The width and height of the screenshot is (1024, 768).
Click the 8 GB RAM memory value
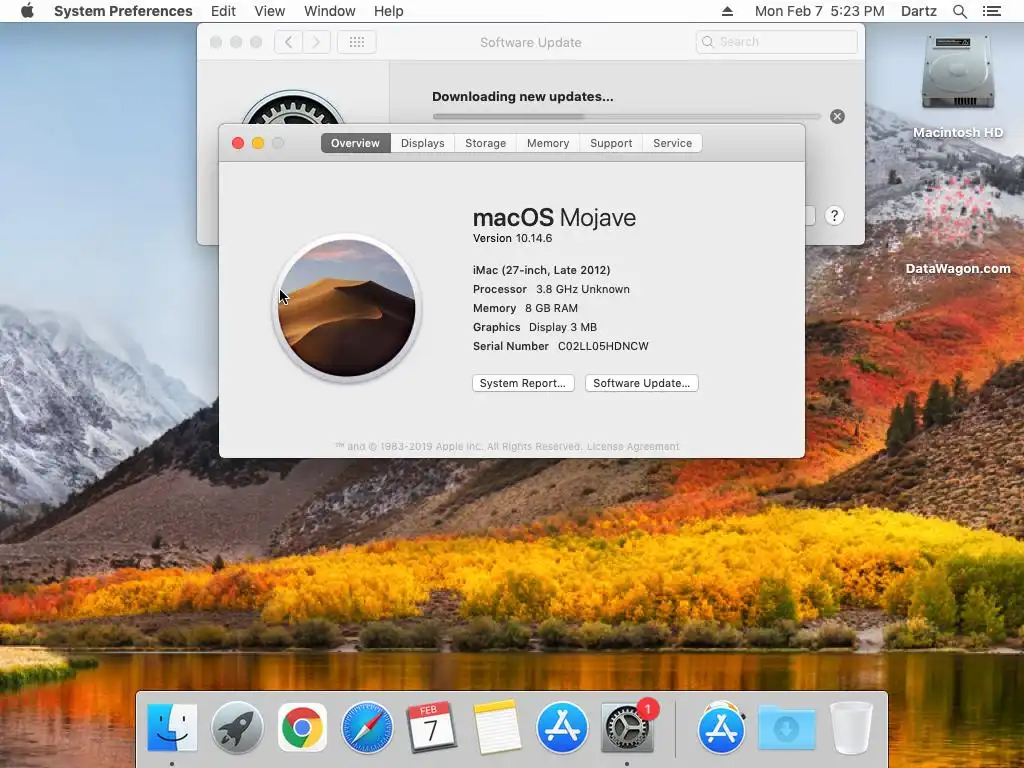(551, 308)
